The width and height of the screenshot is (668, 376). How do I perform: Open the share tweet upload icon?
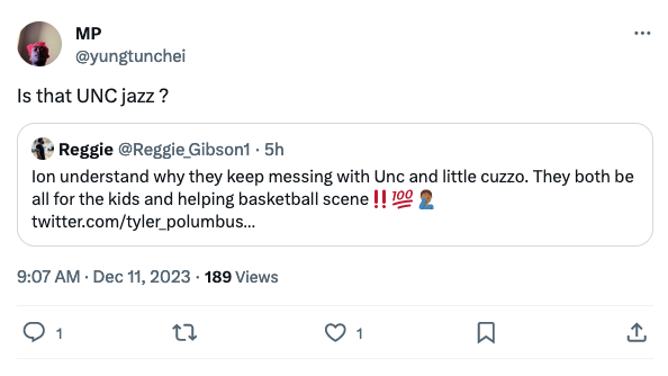point(637,333)
